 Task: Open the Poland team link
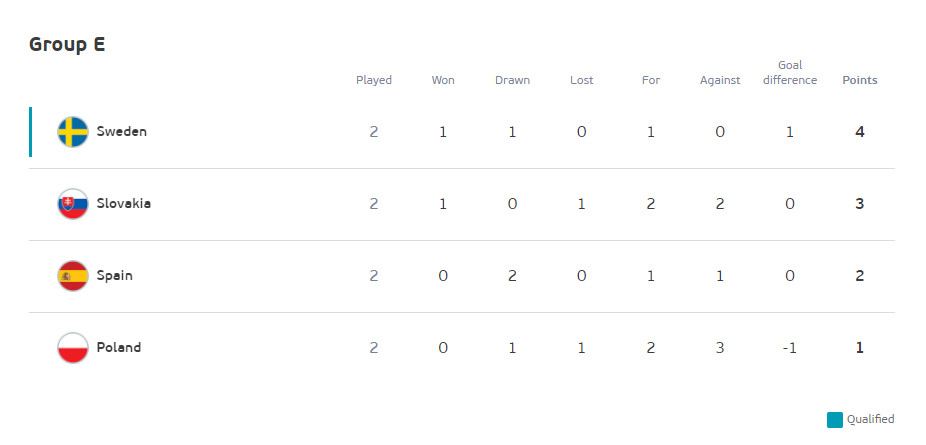pyautogui.click(x=119, y=348)
